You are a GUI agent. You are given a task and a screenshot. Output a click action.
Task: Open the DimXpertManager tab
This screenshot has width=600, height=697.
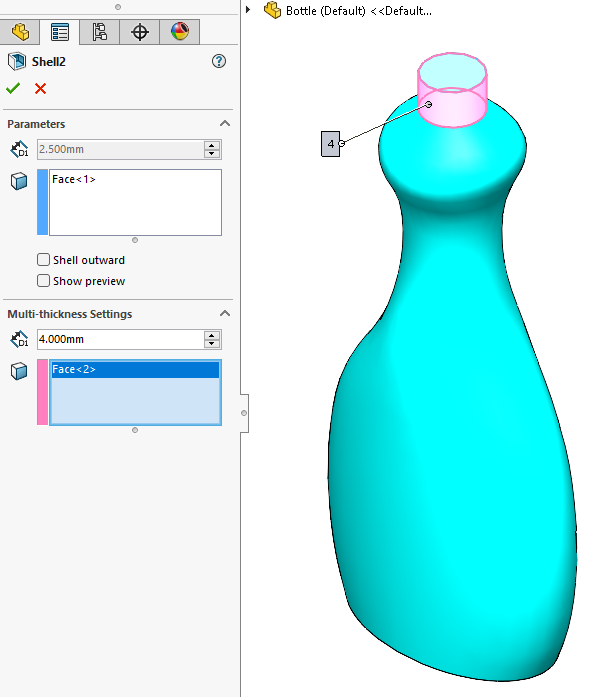coord(140,32)
